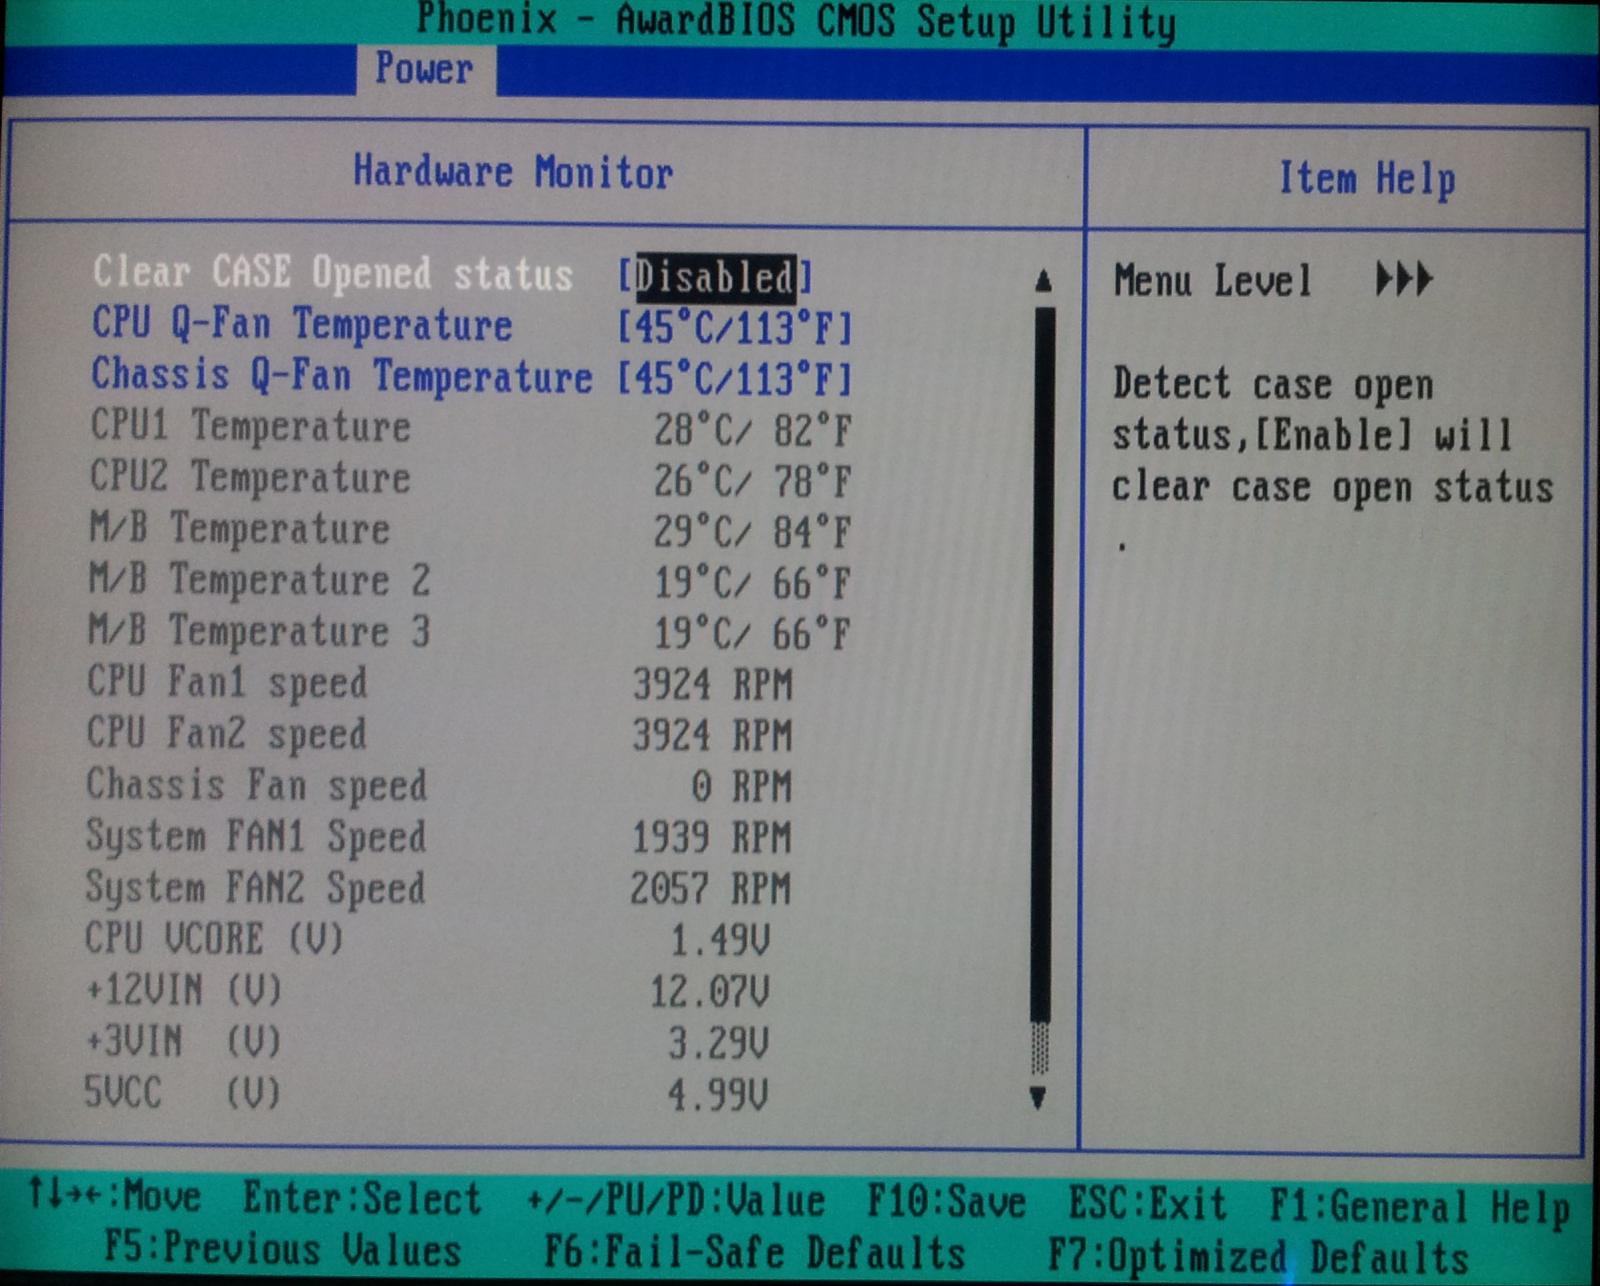
Task: Click the 26°C/ 78°F value
Action: point(753,482)
